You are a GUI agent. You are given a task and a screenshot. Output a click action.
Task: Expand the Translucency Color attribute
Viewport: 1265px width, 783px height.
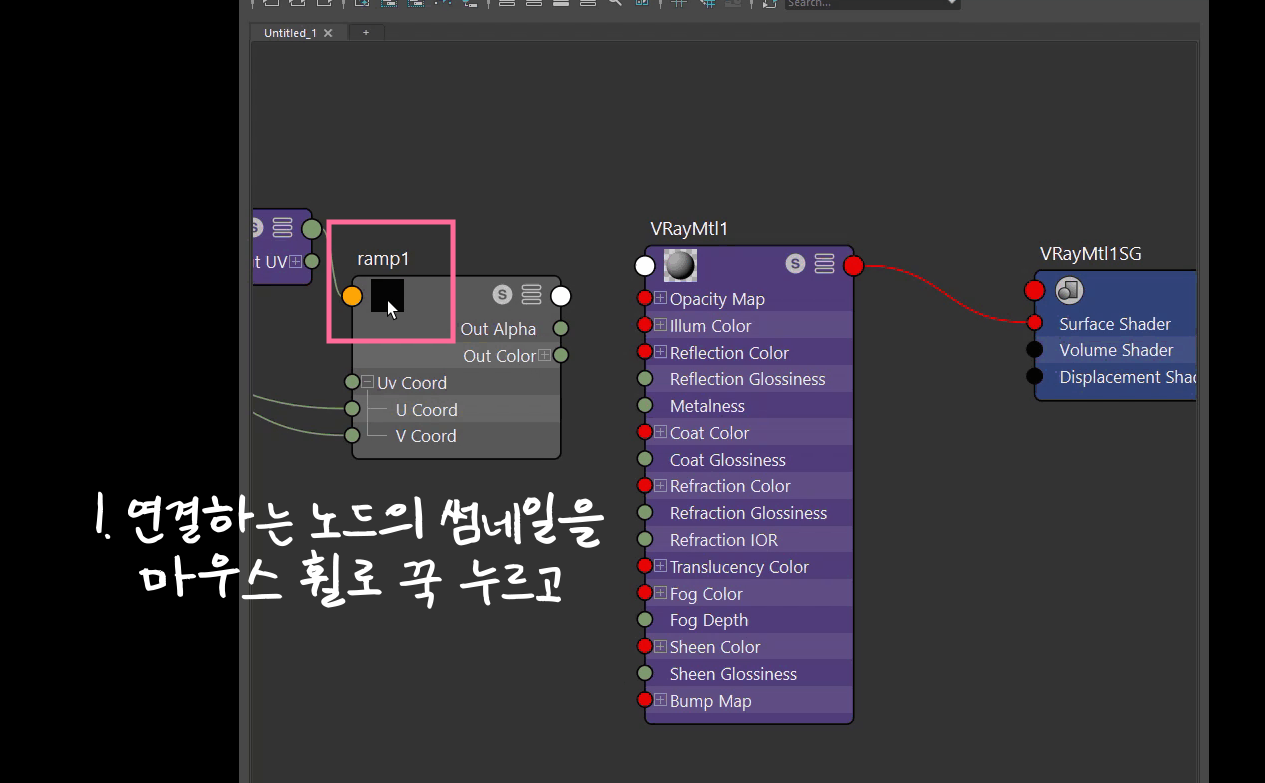tap(660, 566)
